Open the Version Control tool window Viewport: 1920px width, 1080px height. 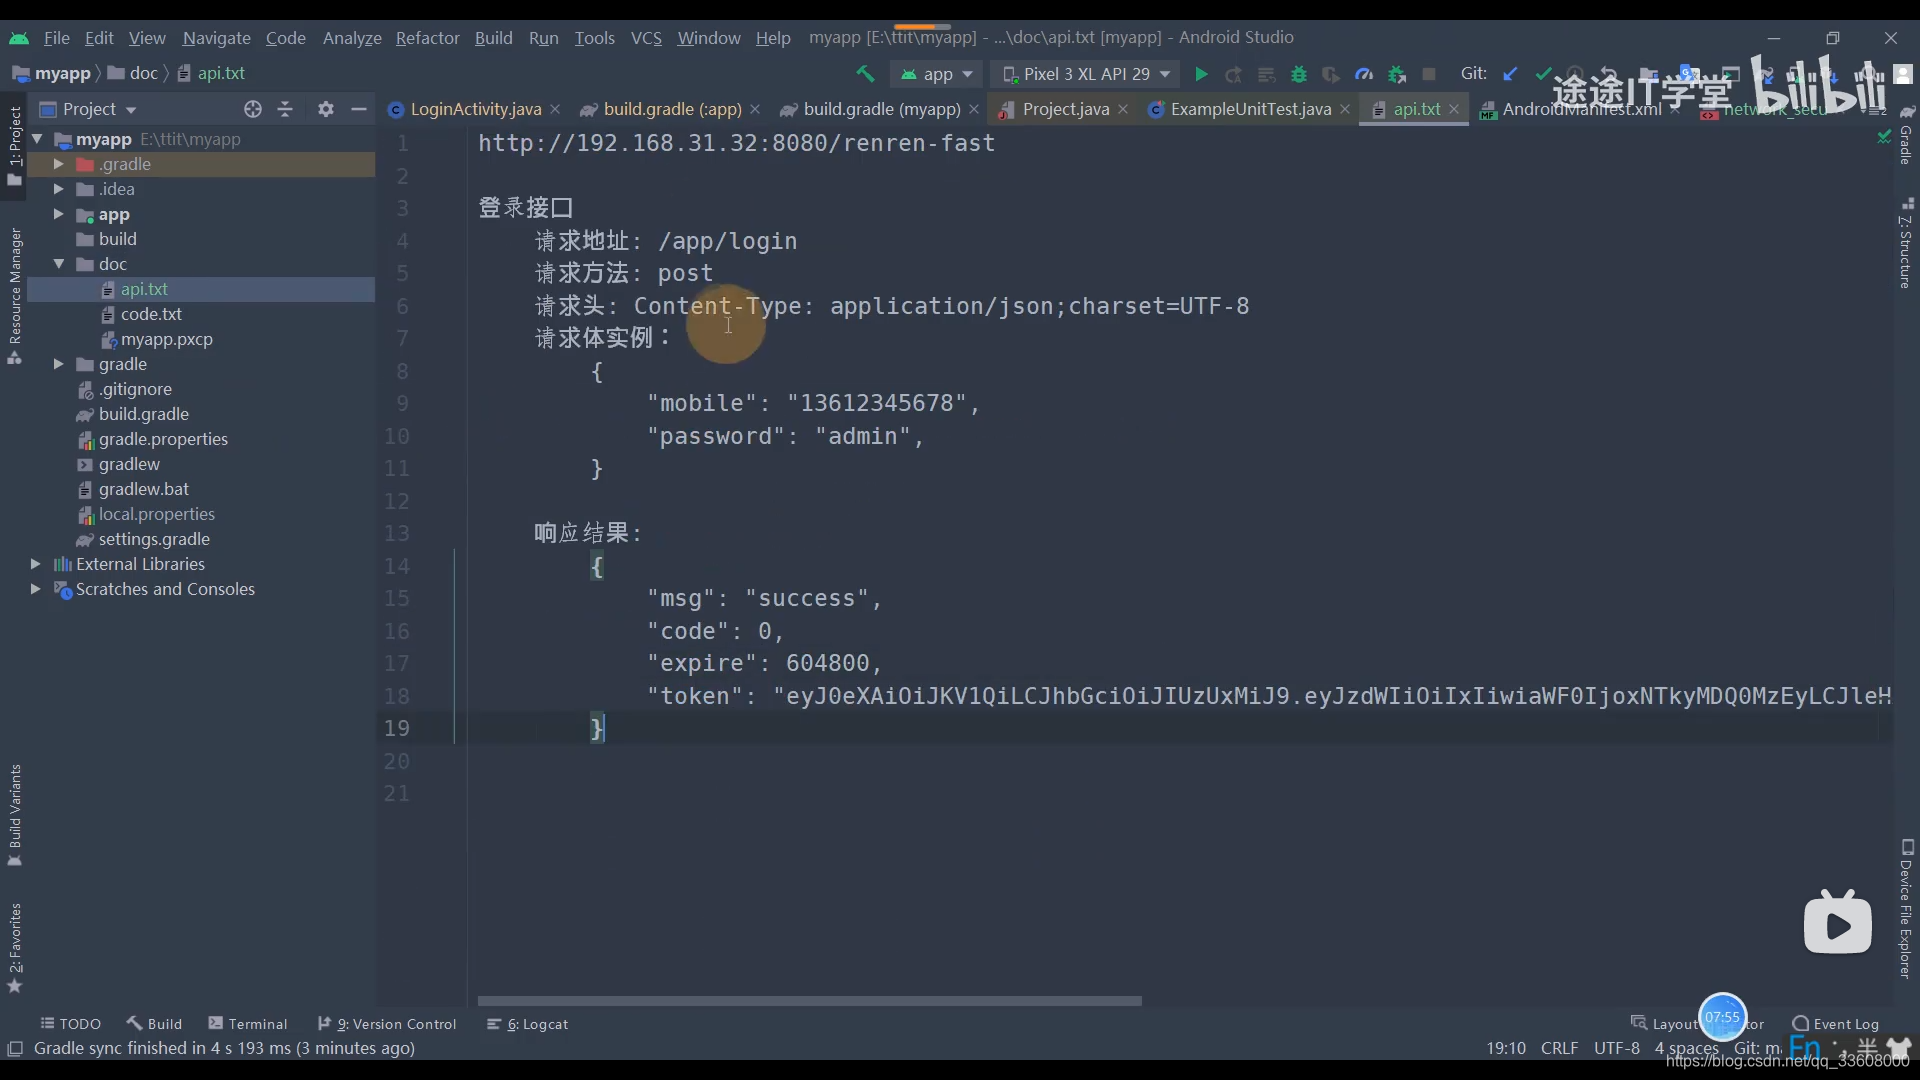click(387, 1024)
